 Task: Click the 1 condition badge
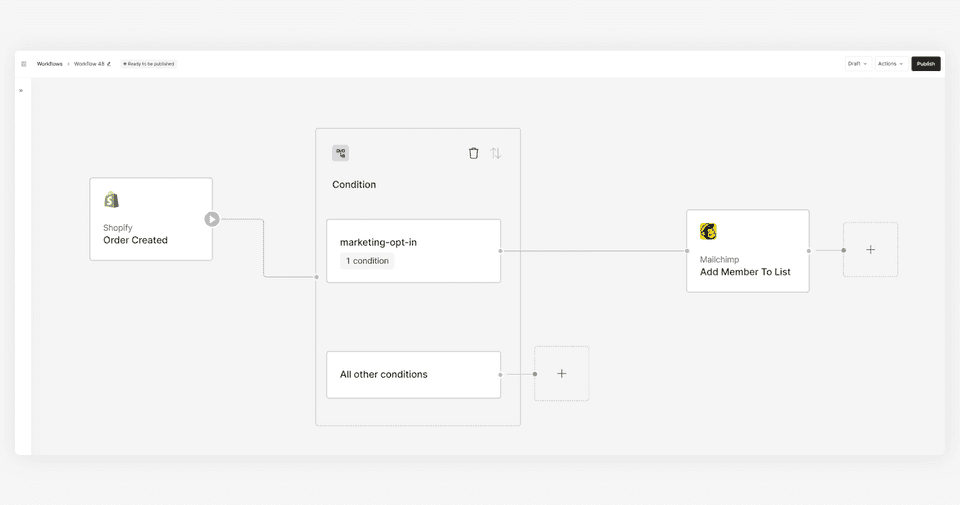(x=367, y=261)
